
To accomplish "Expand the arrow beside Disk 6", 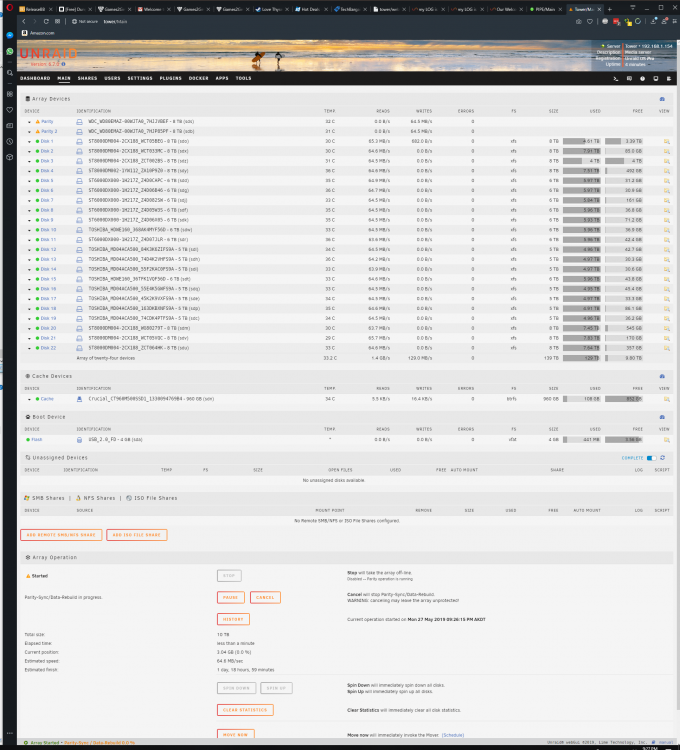I will tap(29, 191).
